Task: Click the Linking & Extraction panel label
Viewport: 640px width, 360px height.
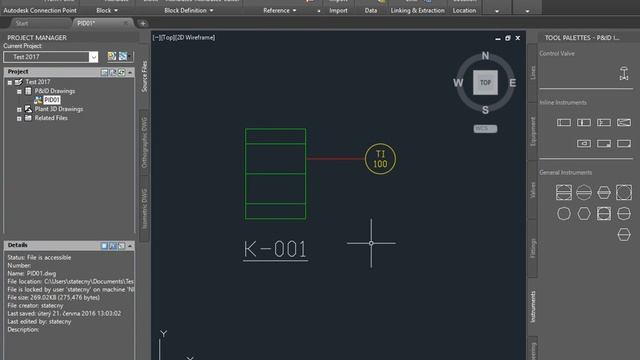Action: point(418,10)
